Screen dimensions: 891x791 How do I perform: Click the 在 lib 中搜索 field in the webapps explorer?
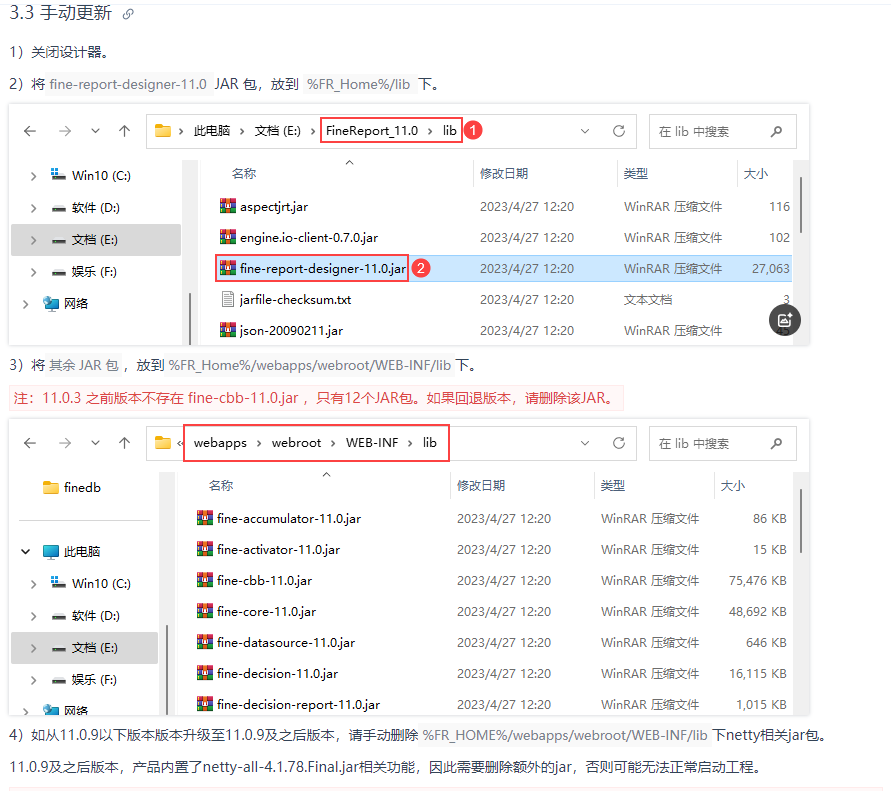[x=723, y=443]
